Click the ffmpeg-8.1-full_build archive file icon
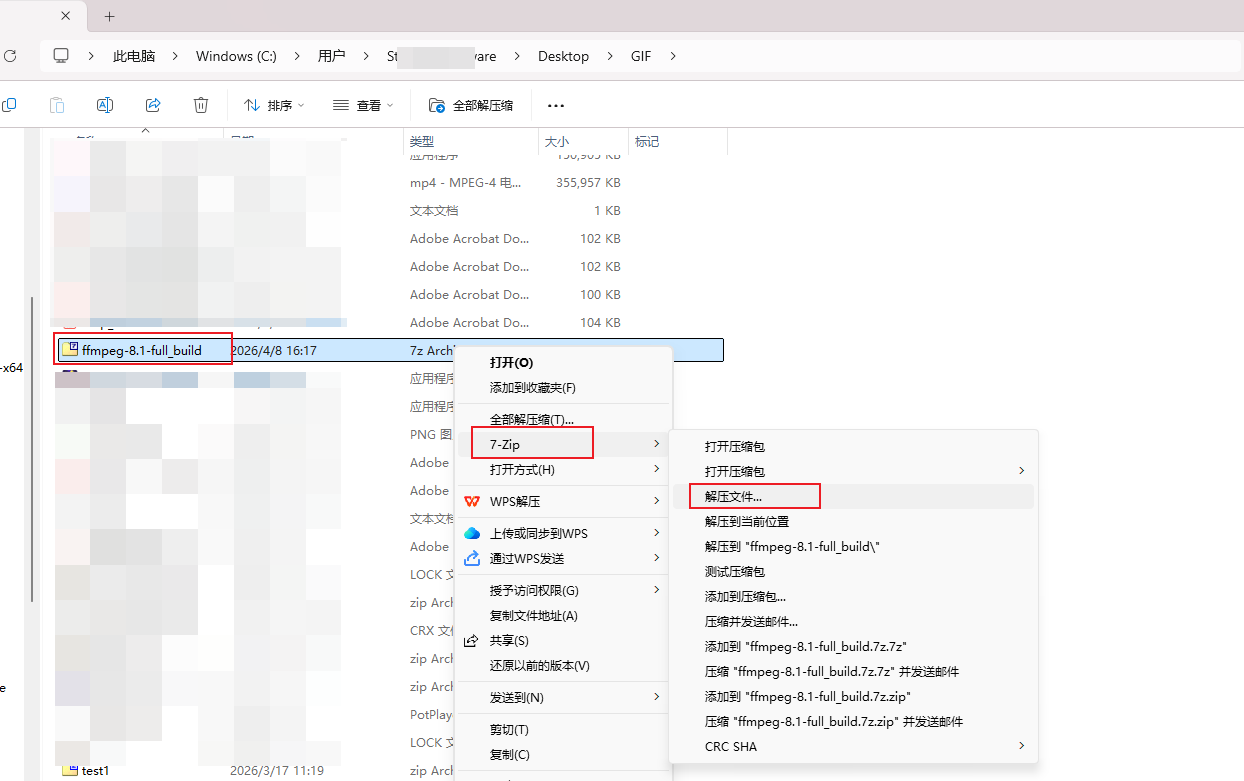 click(70, 350)
